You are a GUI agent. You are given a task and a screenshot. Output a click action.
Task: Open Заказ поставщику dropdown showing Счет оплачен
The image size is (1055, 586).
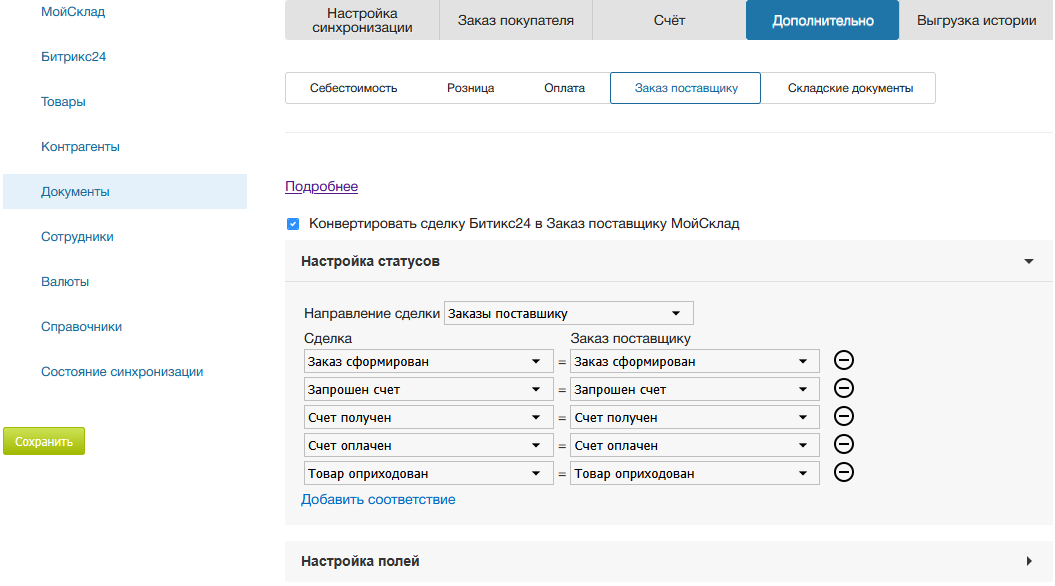(694, 446)
